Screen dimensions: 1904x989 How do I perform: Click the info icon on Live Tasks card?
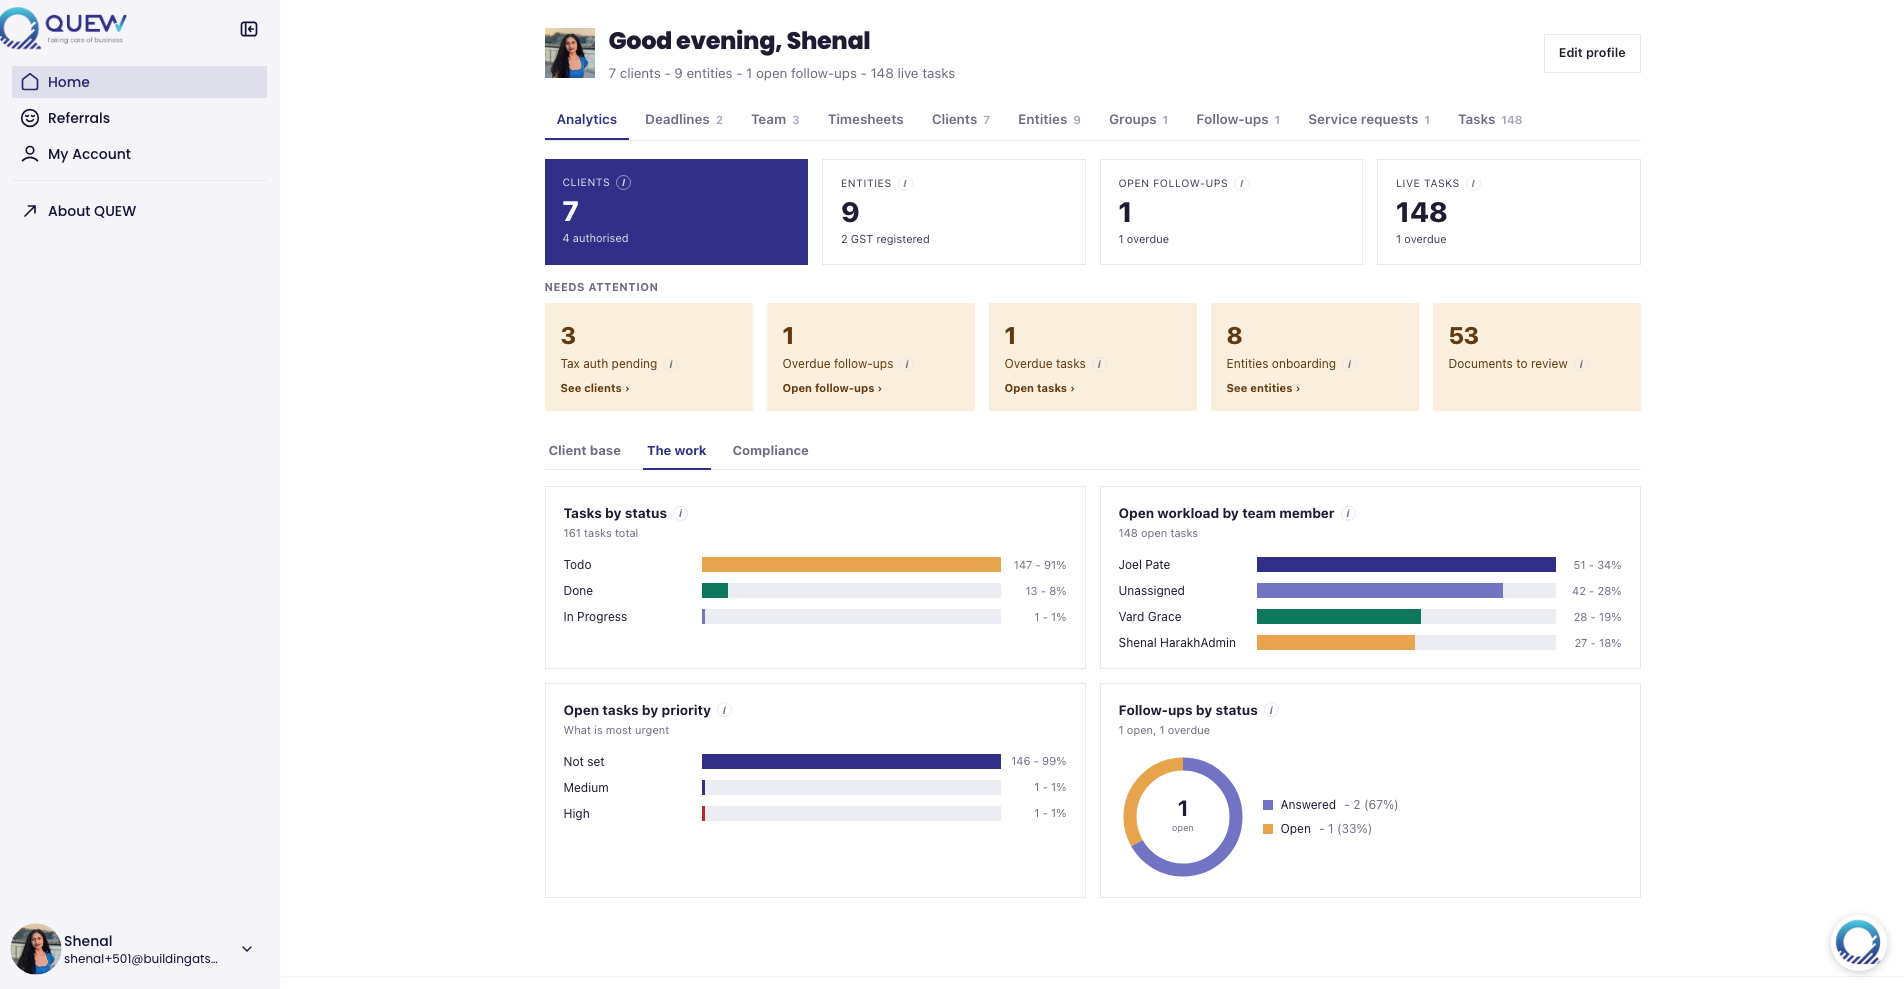pyautogui.click(x=1473, y=184)
